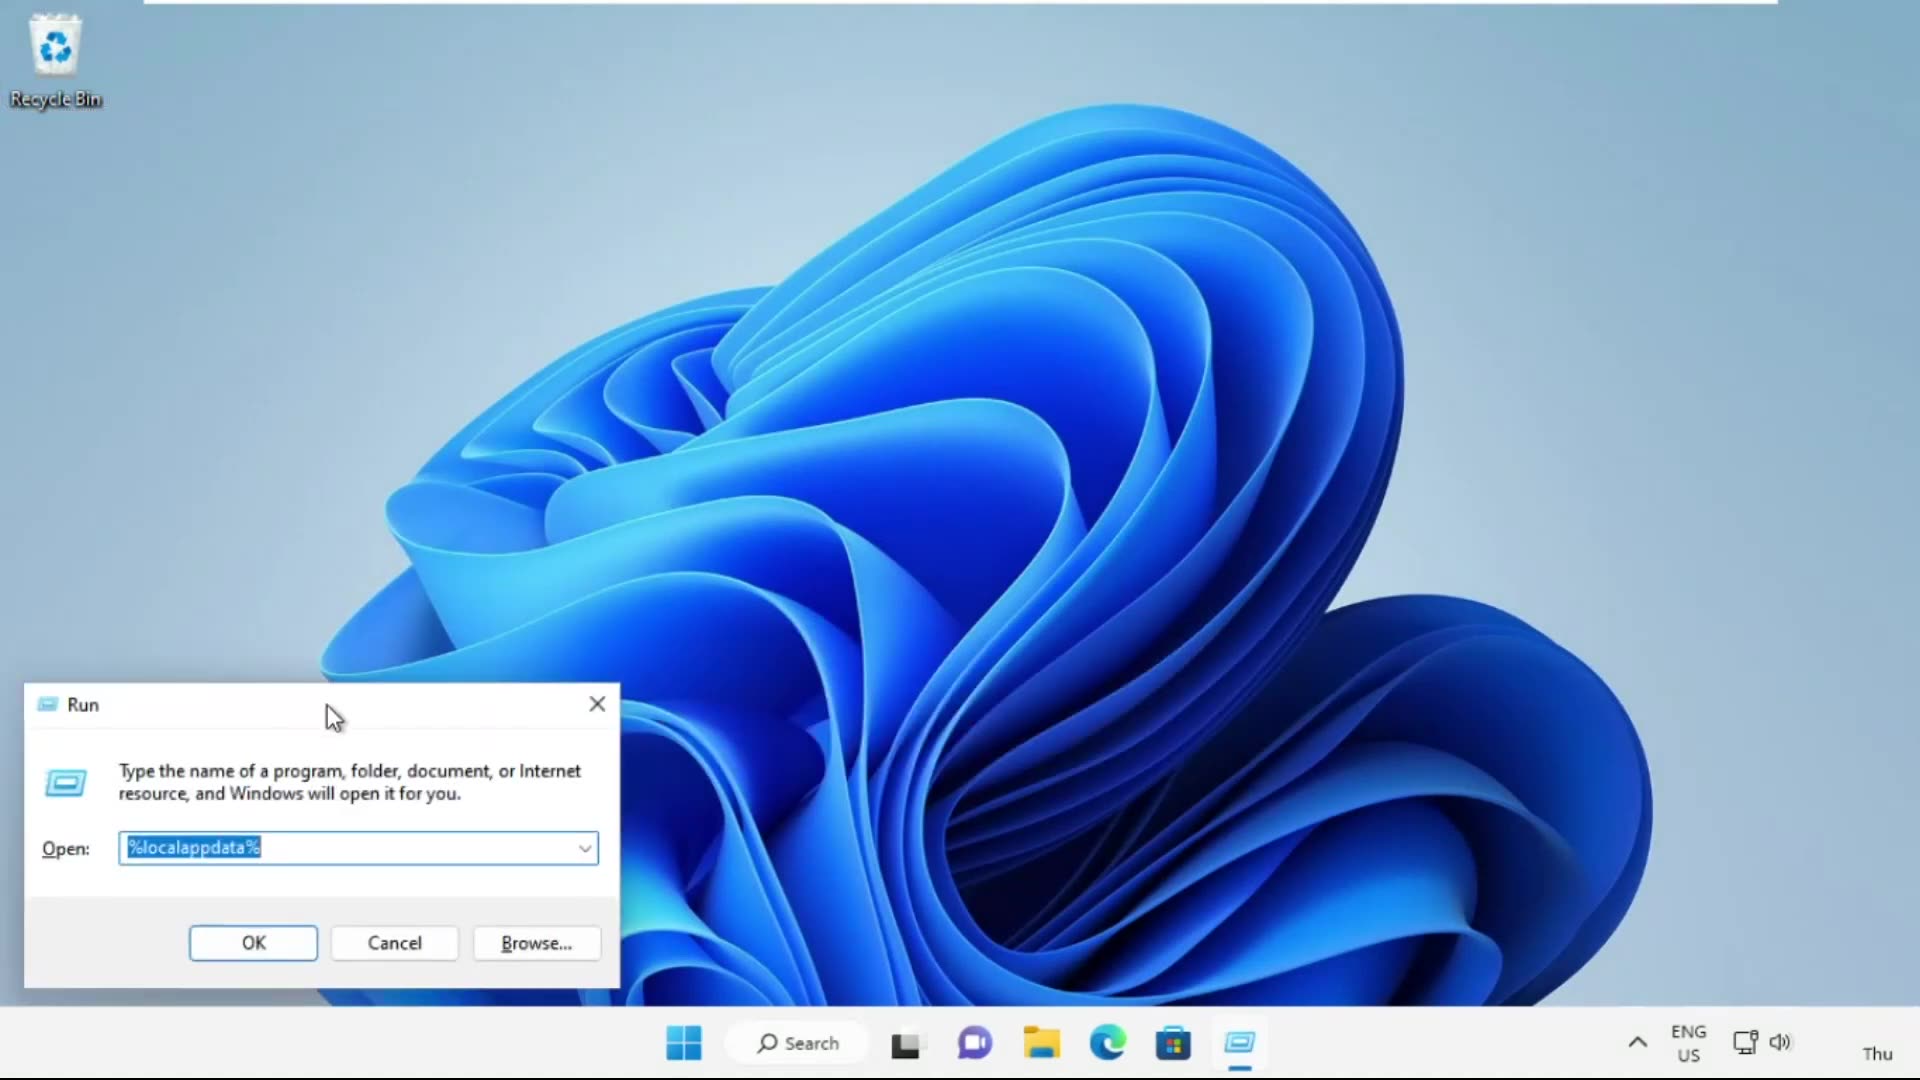Open Task View from the taskbar
1920x1080 pixels.
coord(906,1042)
